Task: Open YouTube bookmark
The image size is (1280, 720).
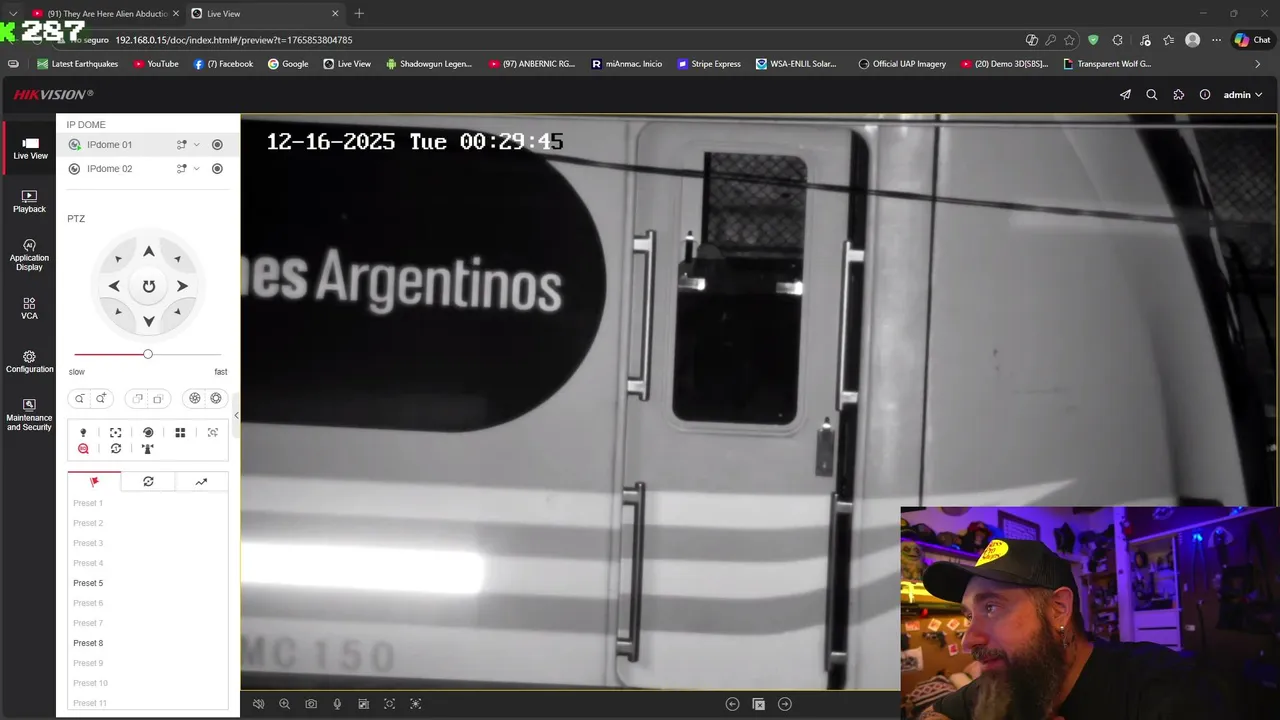Action: click(155, 64)
